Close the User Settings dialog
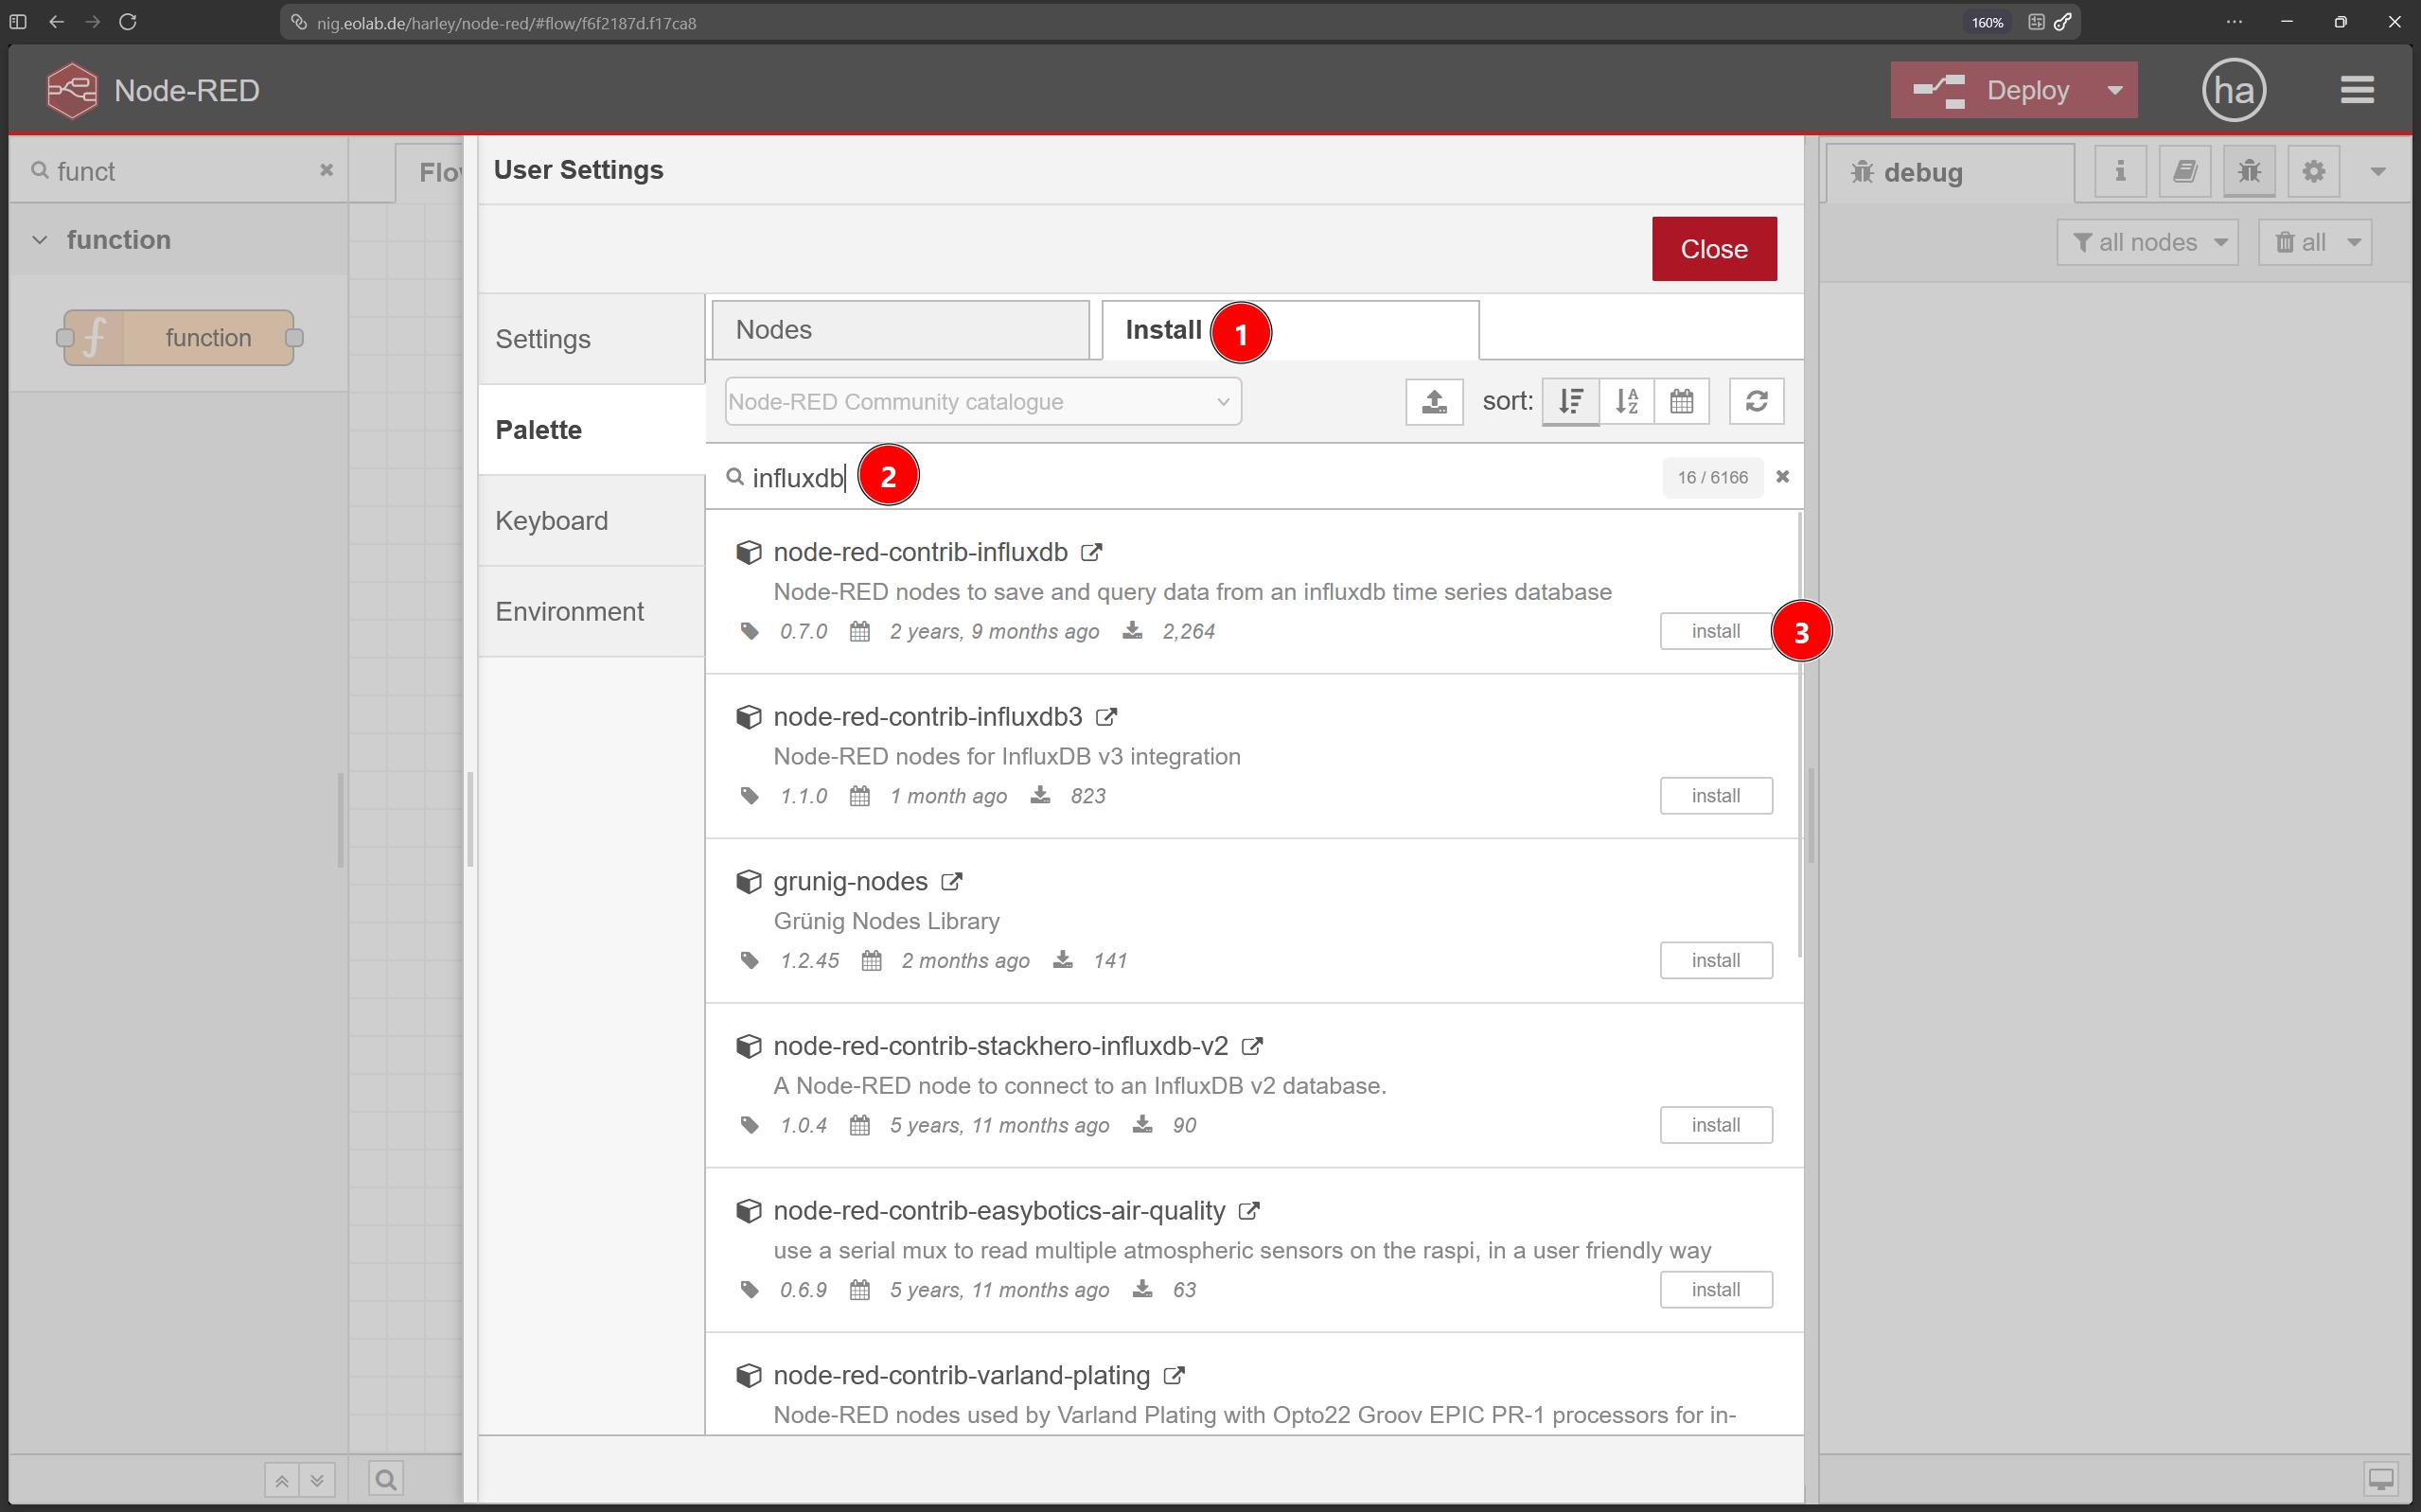2421x1512 pixels. pyautogui.click(x=1714, y=249)
